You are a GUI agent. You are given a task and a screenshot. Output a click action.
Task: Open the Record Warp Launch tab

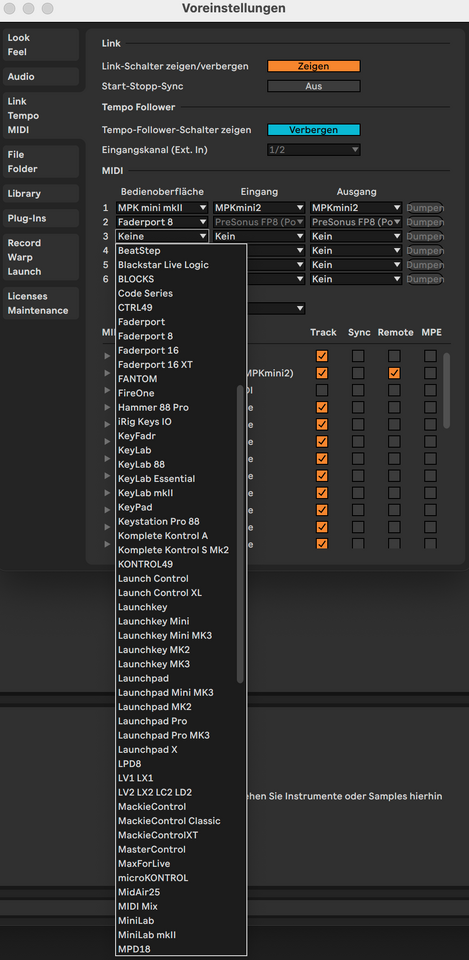(x=40, y=257)
